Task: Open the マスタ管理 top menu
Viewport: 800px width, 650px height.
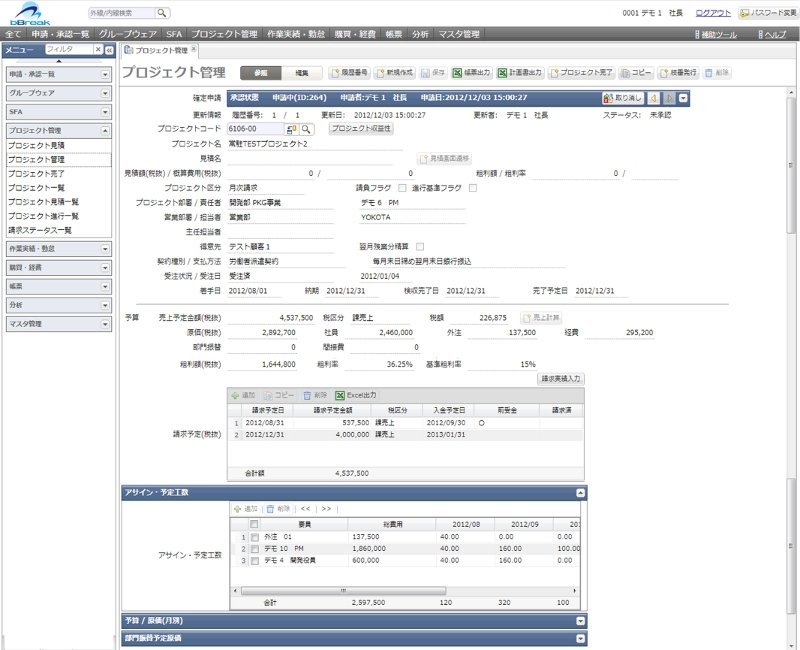Action: coord(459,34)
